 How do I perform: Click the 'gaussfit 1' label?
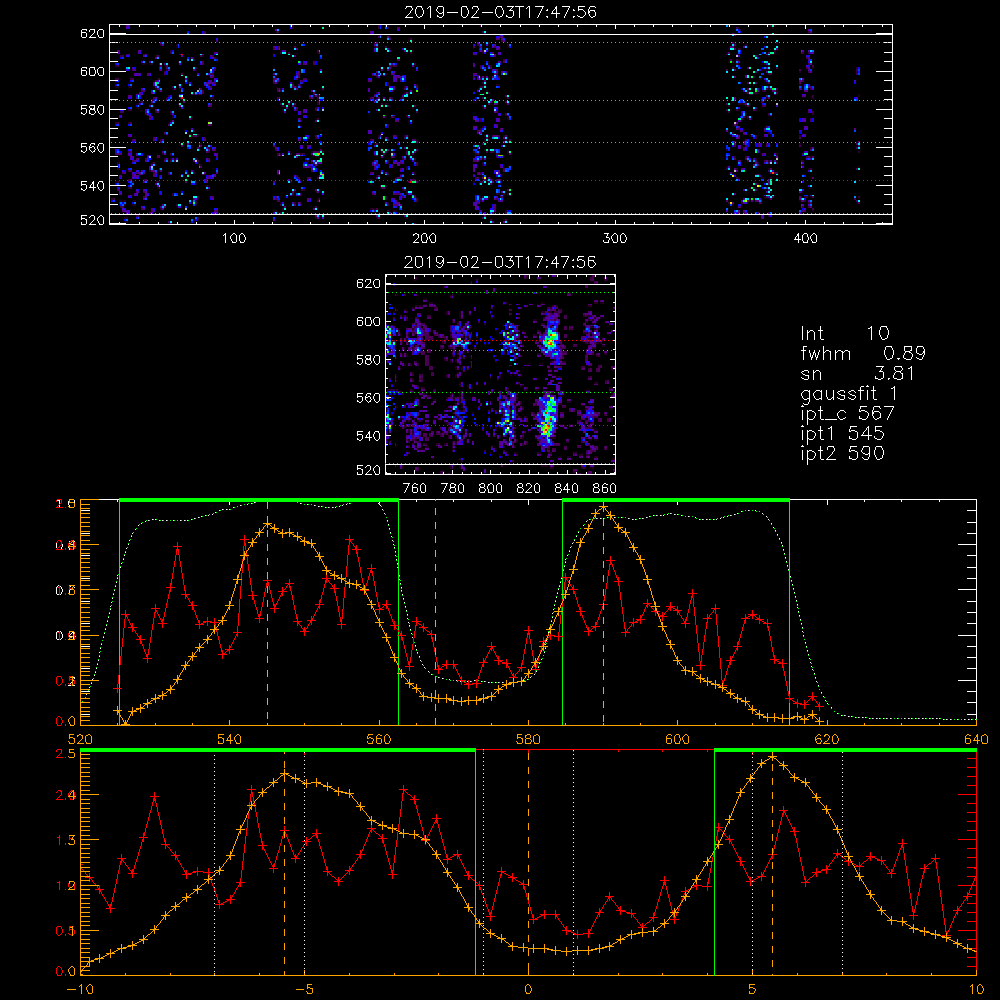point(849,393)
